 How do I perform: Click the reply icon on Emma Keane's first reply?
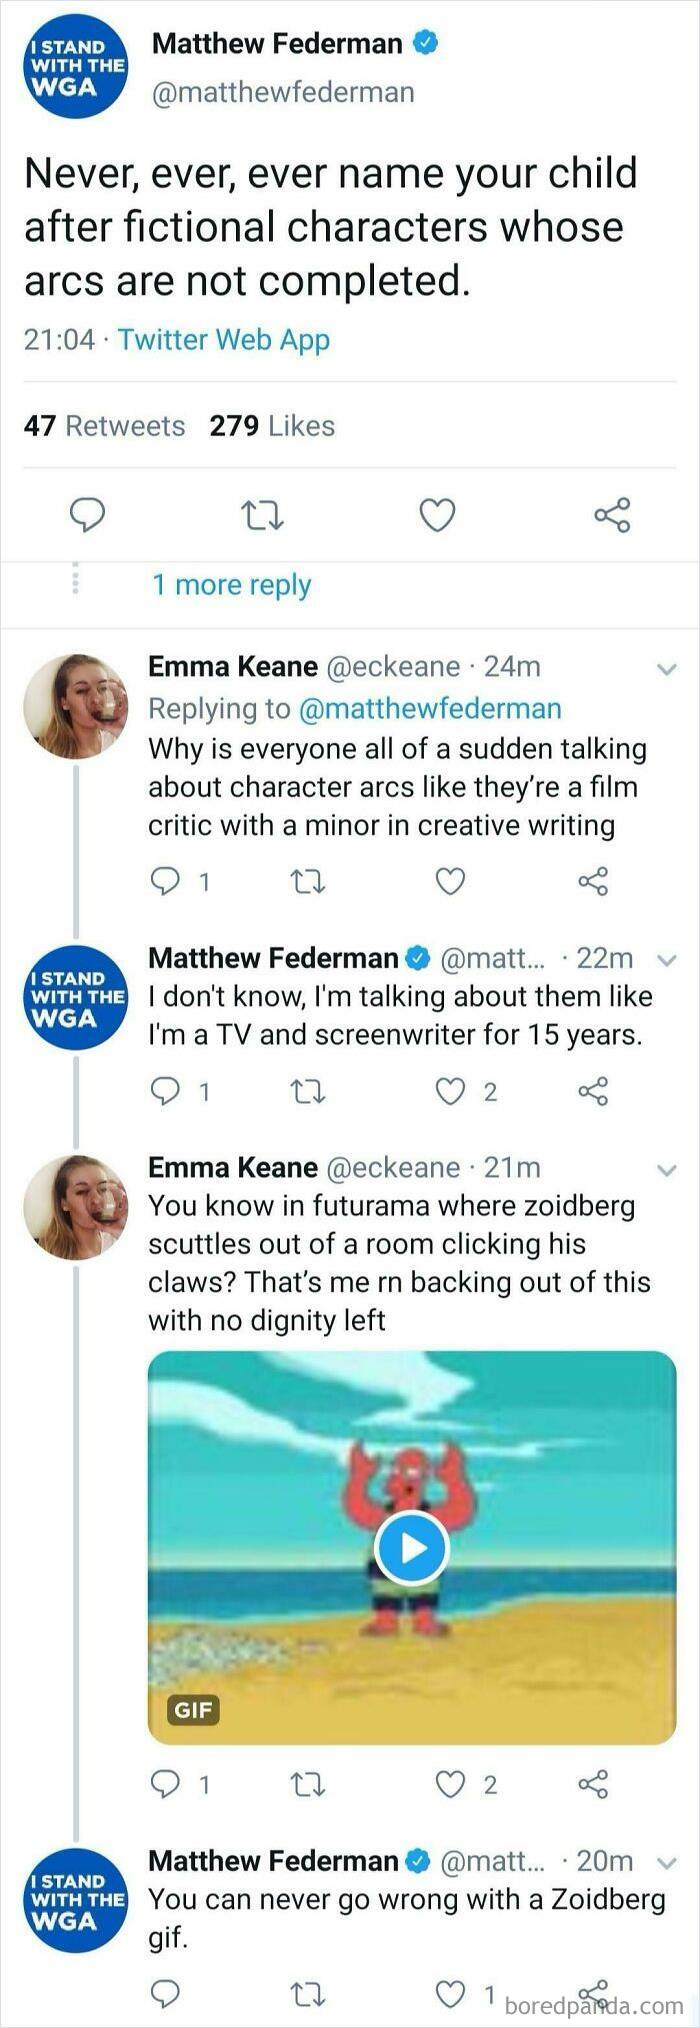(164, 882)
